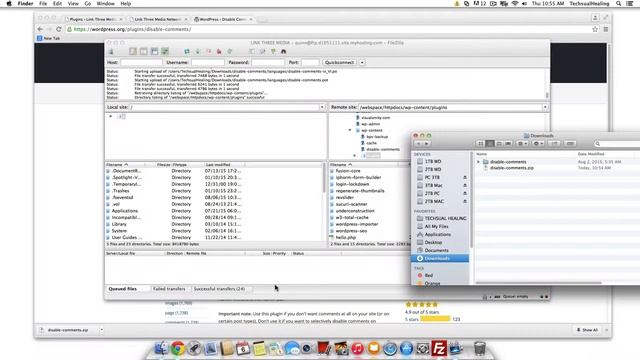Open the Trash in the Dock
The image size is (640, 360).
point(480,349)
